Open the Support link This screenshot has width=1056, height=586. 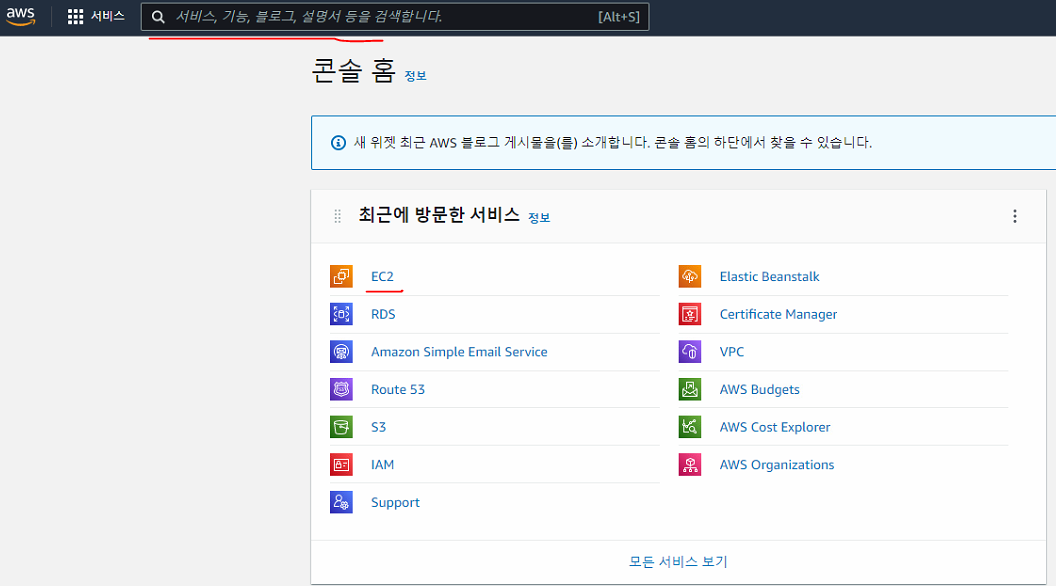click(x=395, y=503)
